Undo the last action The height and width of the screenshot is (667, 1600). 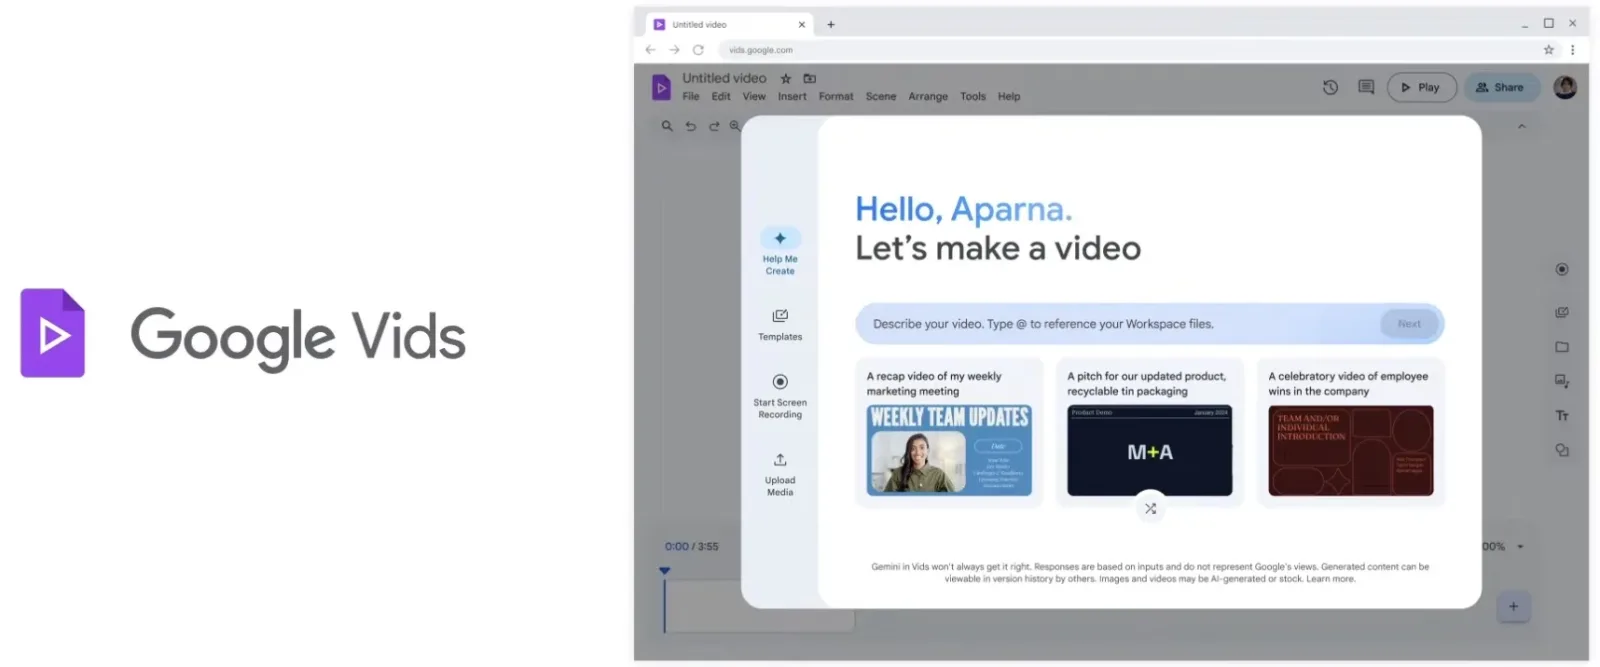coord(691,126)
